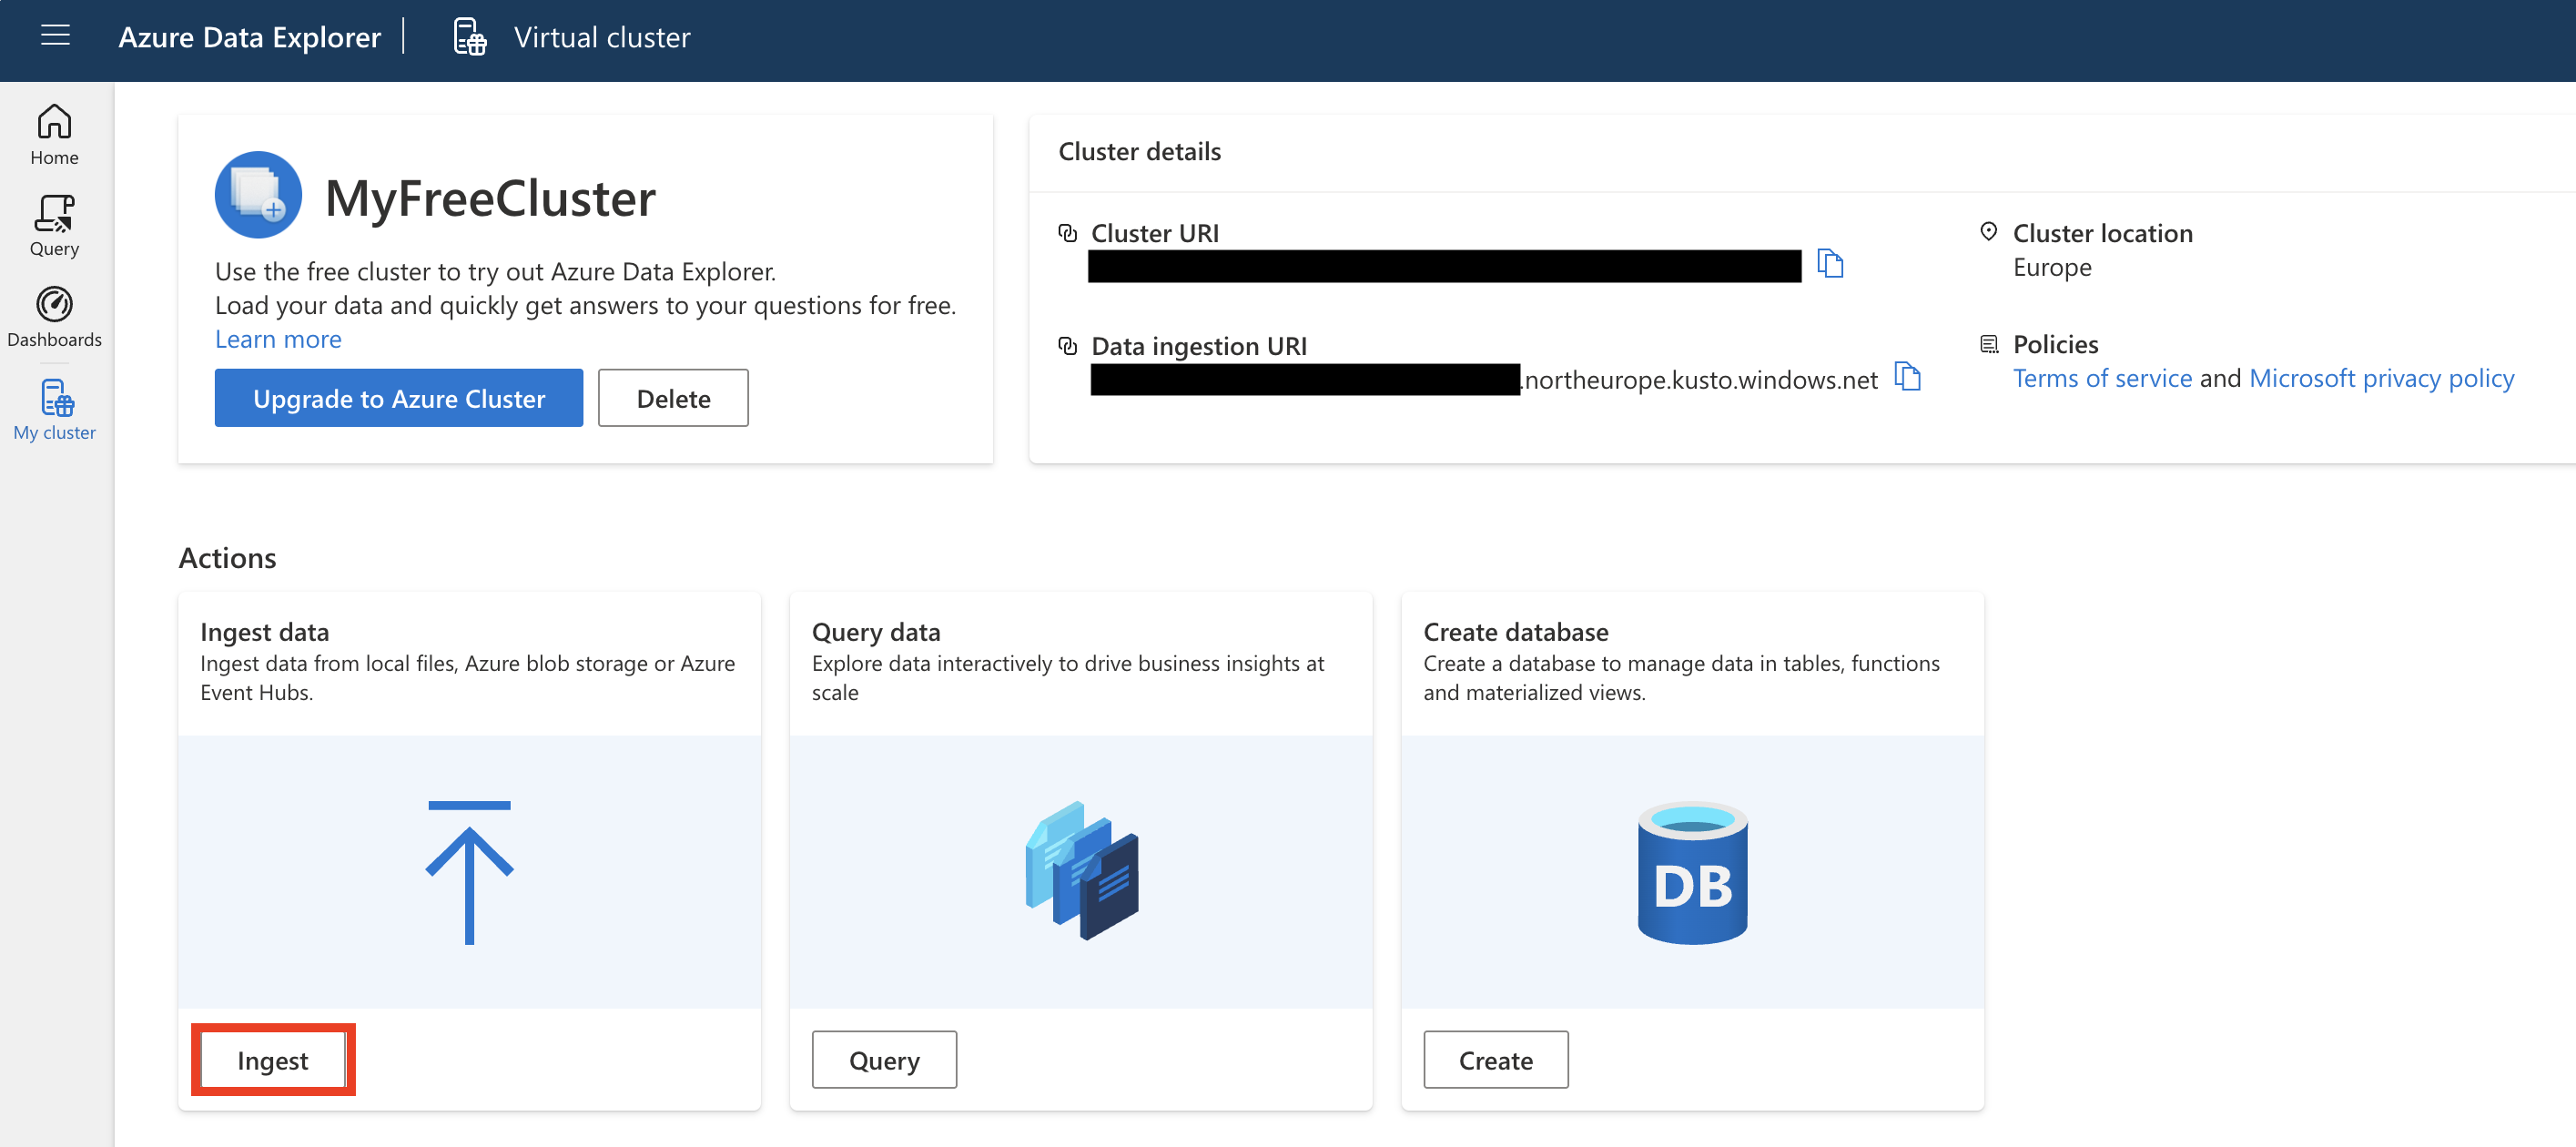Click the Europe cluster location value

(x=2052, y=267)
